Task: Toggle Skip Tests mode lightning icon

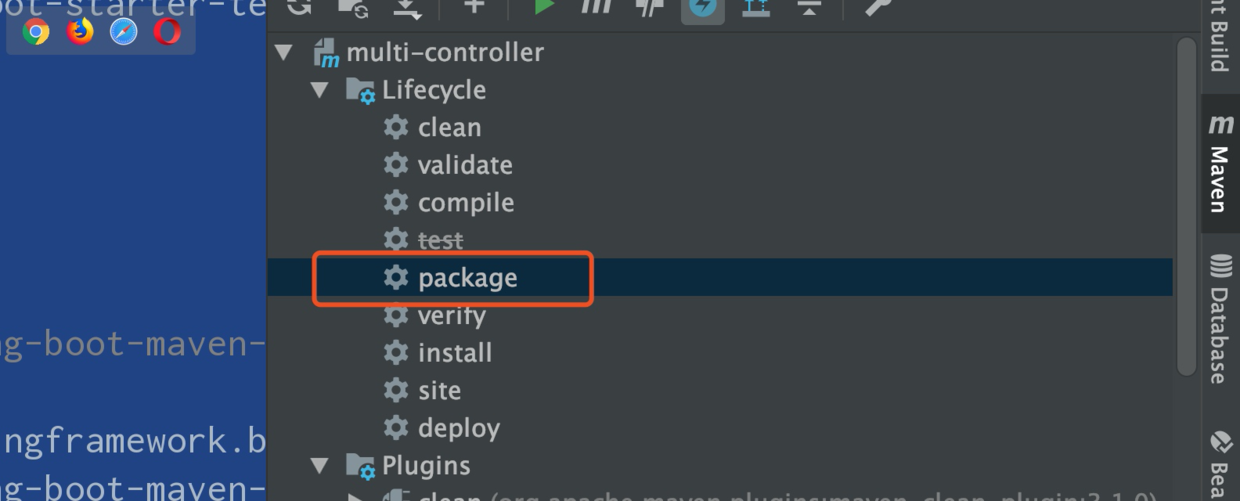Action: [703, 7]
